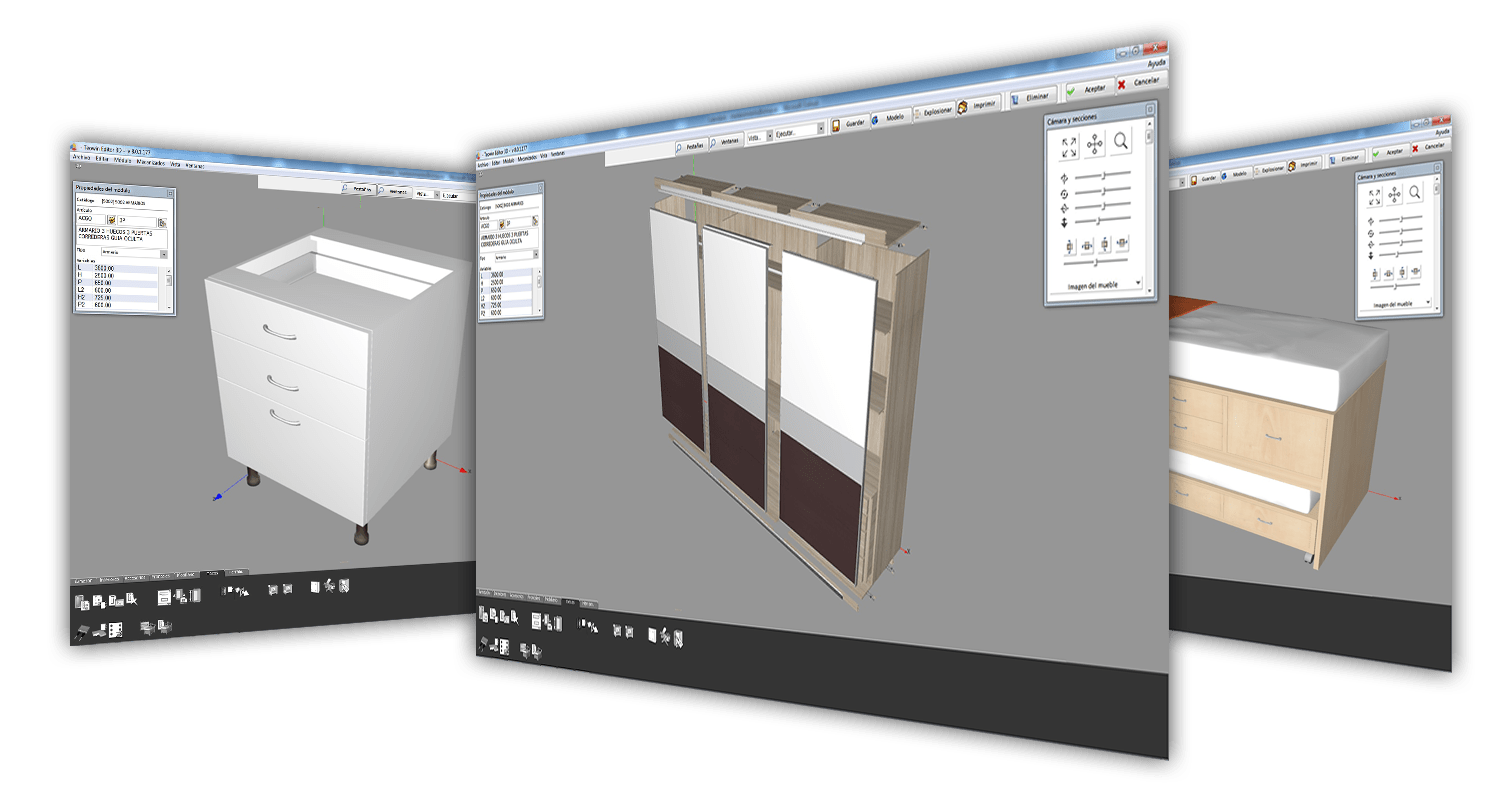Select L value 3600.00 in left panel
The width and height of the screenshot is (1500, 800).
tap(104, 268)
